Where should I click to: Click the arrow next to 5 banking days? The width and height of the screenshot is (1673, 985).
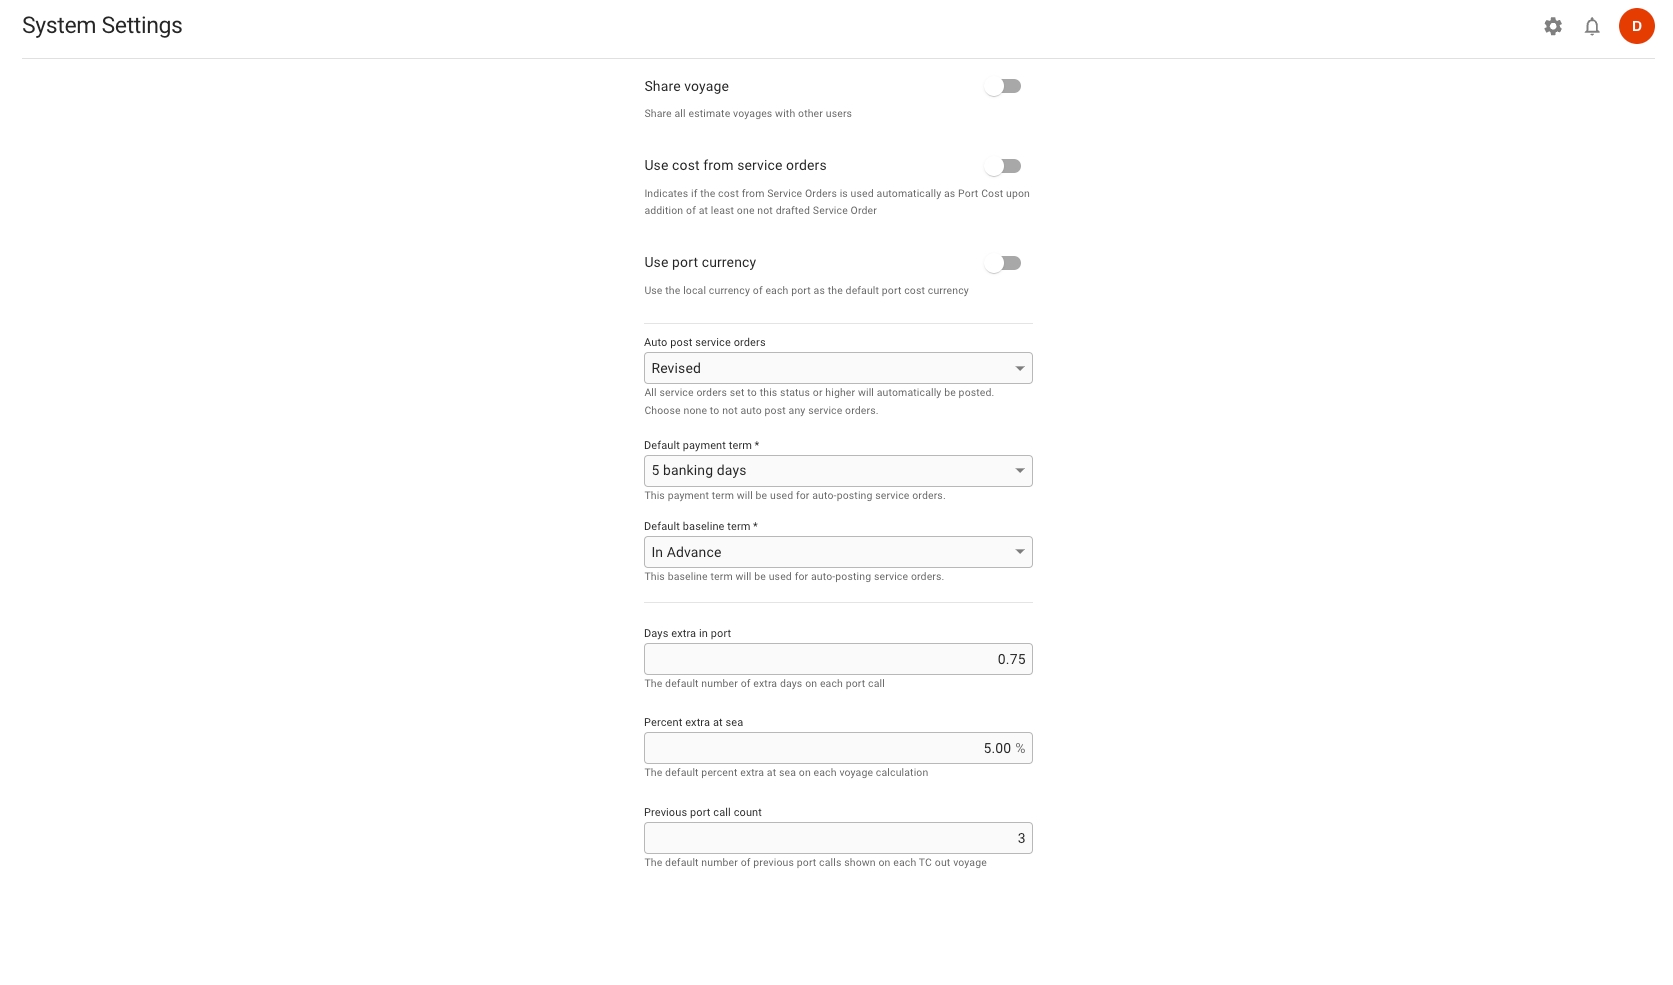(x=1020, y=471)
